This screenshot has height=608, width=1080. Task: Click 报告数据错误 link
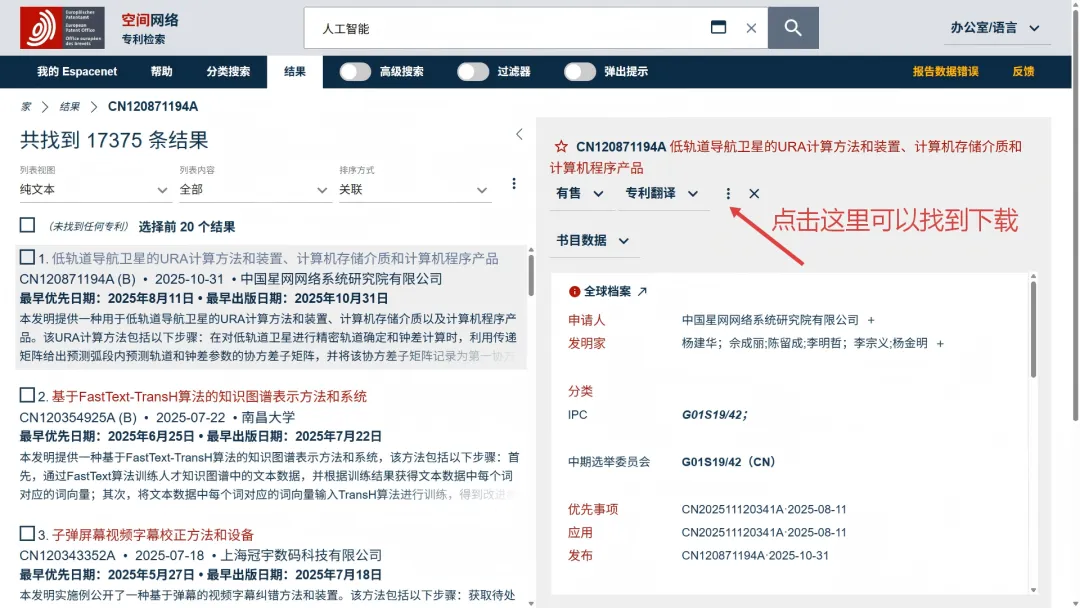[x=946, y=72]
